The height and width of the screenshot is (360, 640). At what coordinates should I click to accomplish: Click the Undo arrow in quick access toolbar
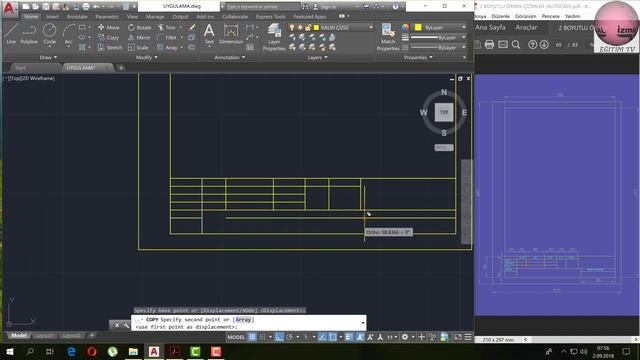pyautogui.click(x=96, y=7)
